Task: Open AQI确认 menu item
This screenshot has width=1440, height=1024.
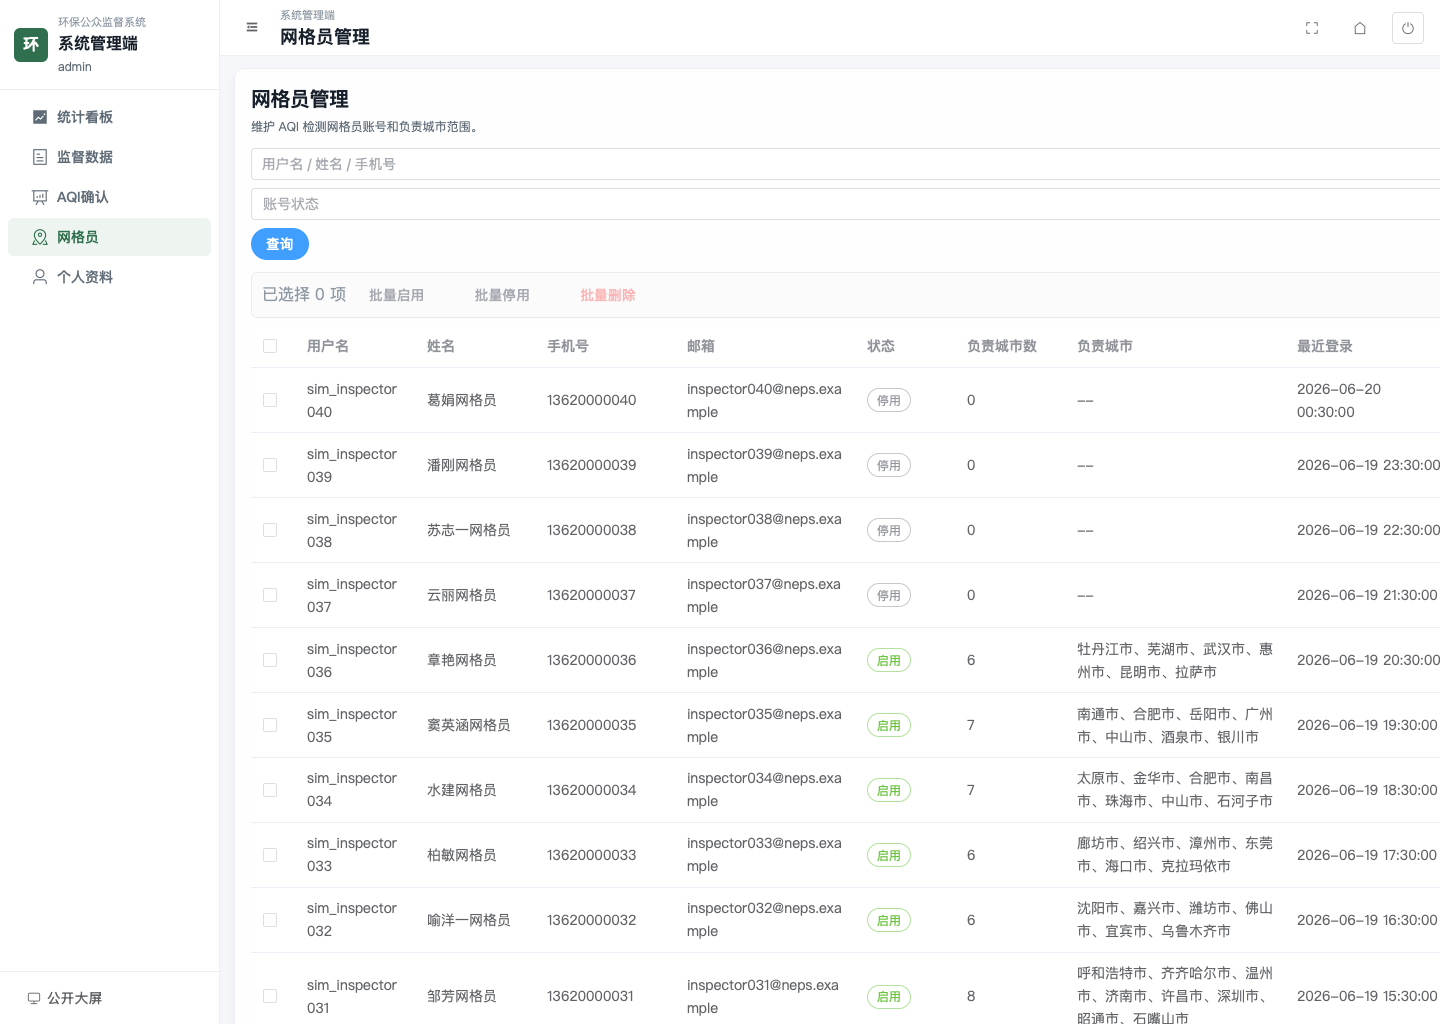Action: [x=110, y=197]
